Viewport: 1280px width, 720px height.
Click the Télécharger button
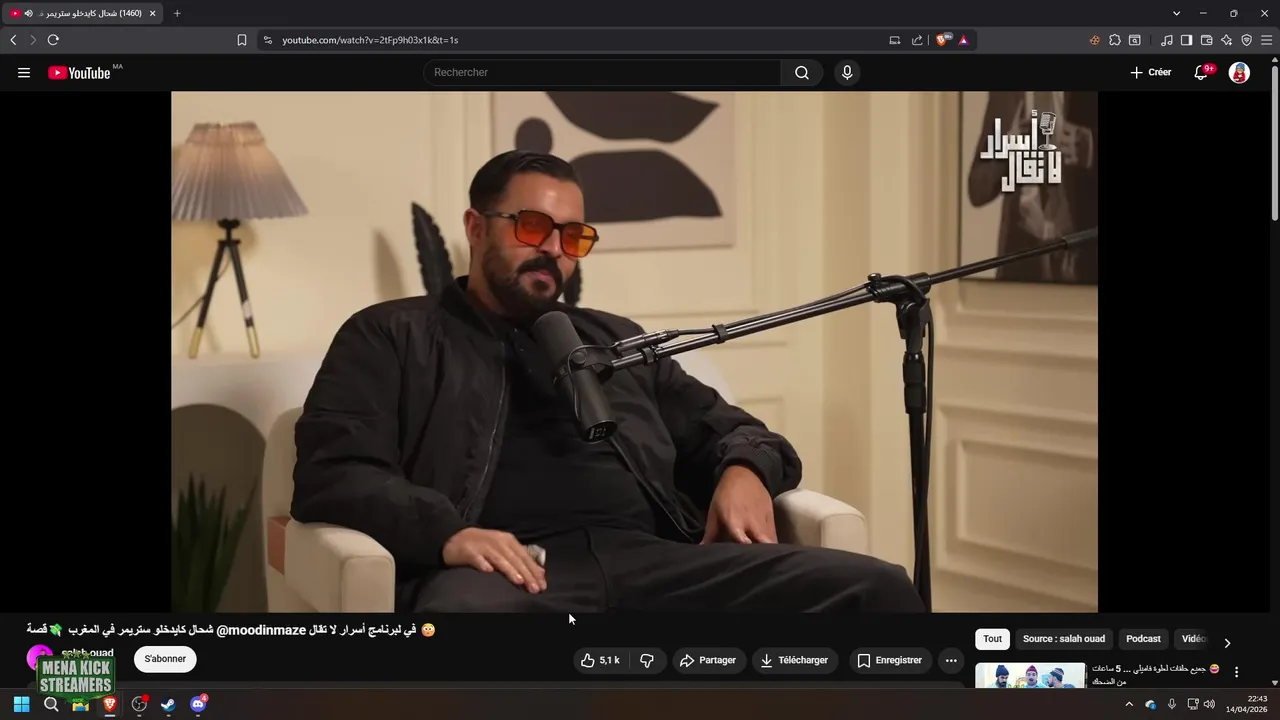pyautogui.click(x=794, y=660)
